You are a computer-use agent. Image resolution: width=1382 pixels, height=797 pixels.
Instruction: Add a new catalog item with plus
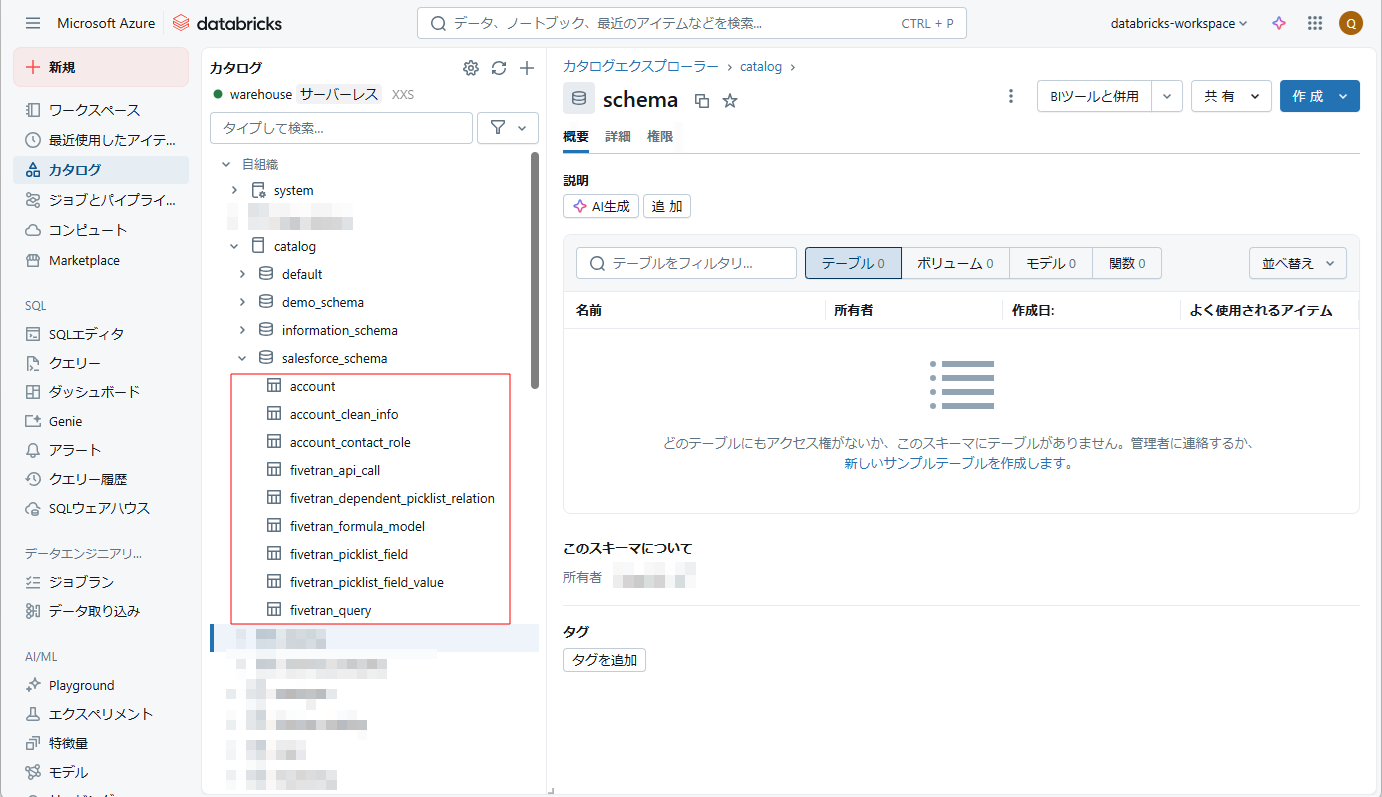pyautogui.click(x=527, y=68)
